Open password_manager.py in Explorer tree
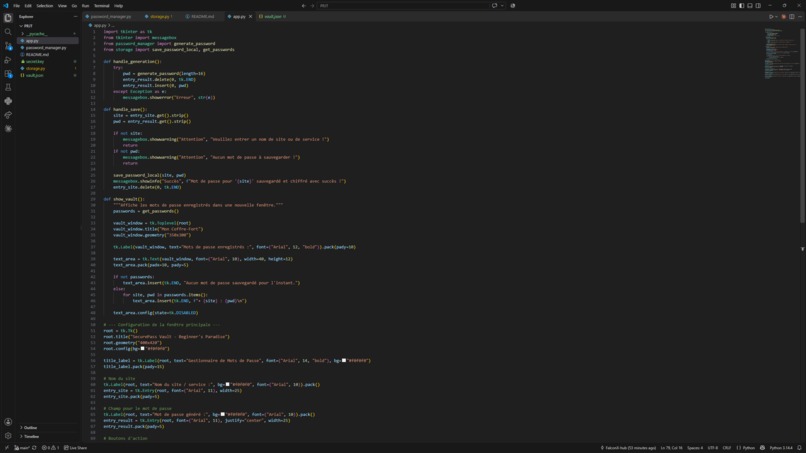The width and height of the screenshot is (806, 453). click(46, 48)
